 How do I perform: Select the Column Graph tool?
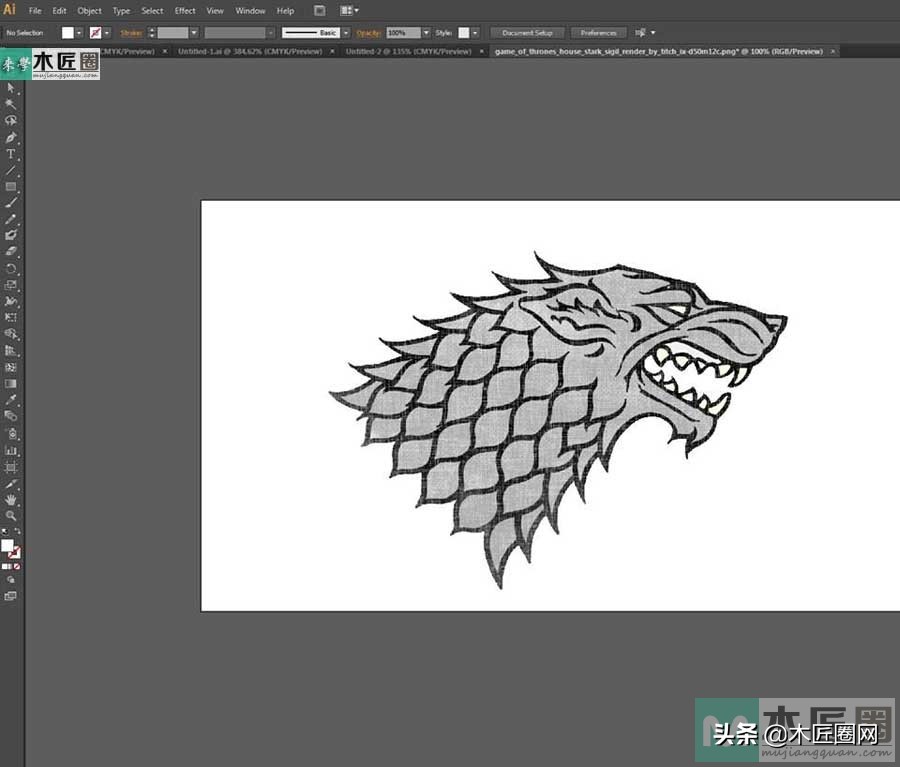click(10, 451)
